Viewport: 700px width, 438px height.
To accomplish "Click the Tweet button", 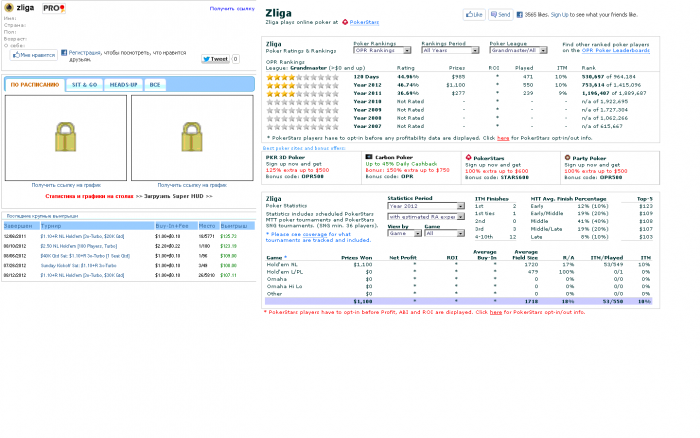I will pos(215,59).
